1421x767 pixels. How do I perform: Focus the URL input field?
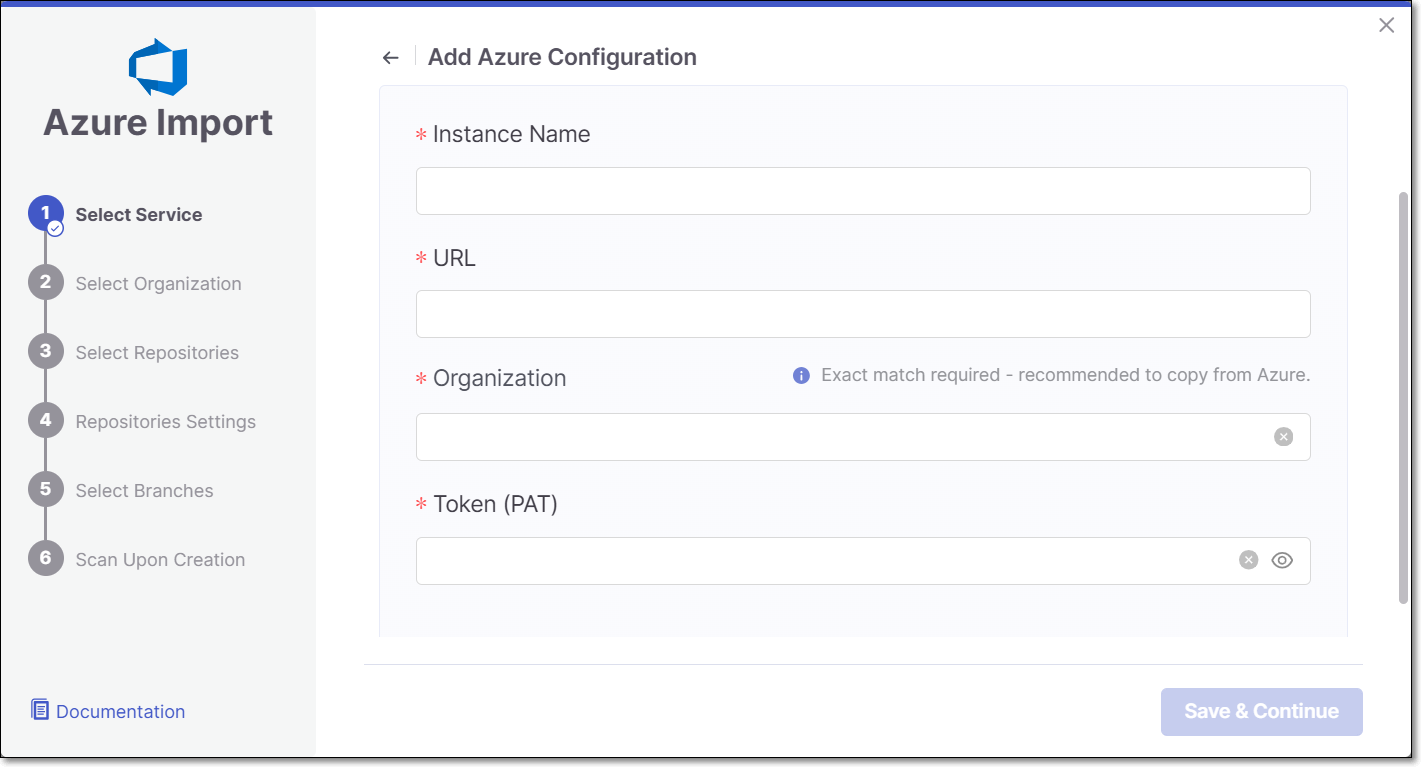point(863,314)
